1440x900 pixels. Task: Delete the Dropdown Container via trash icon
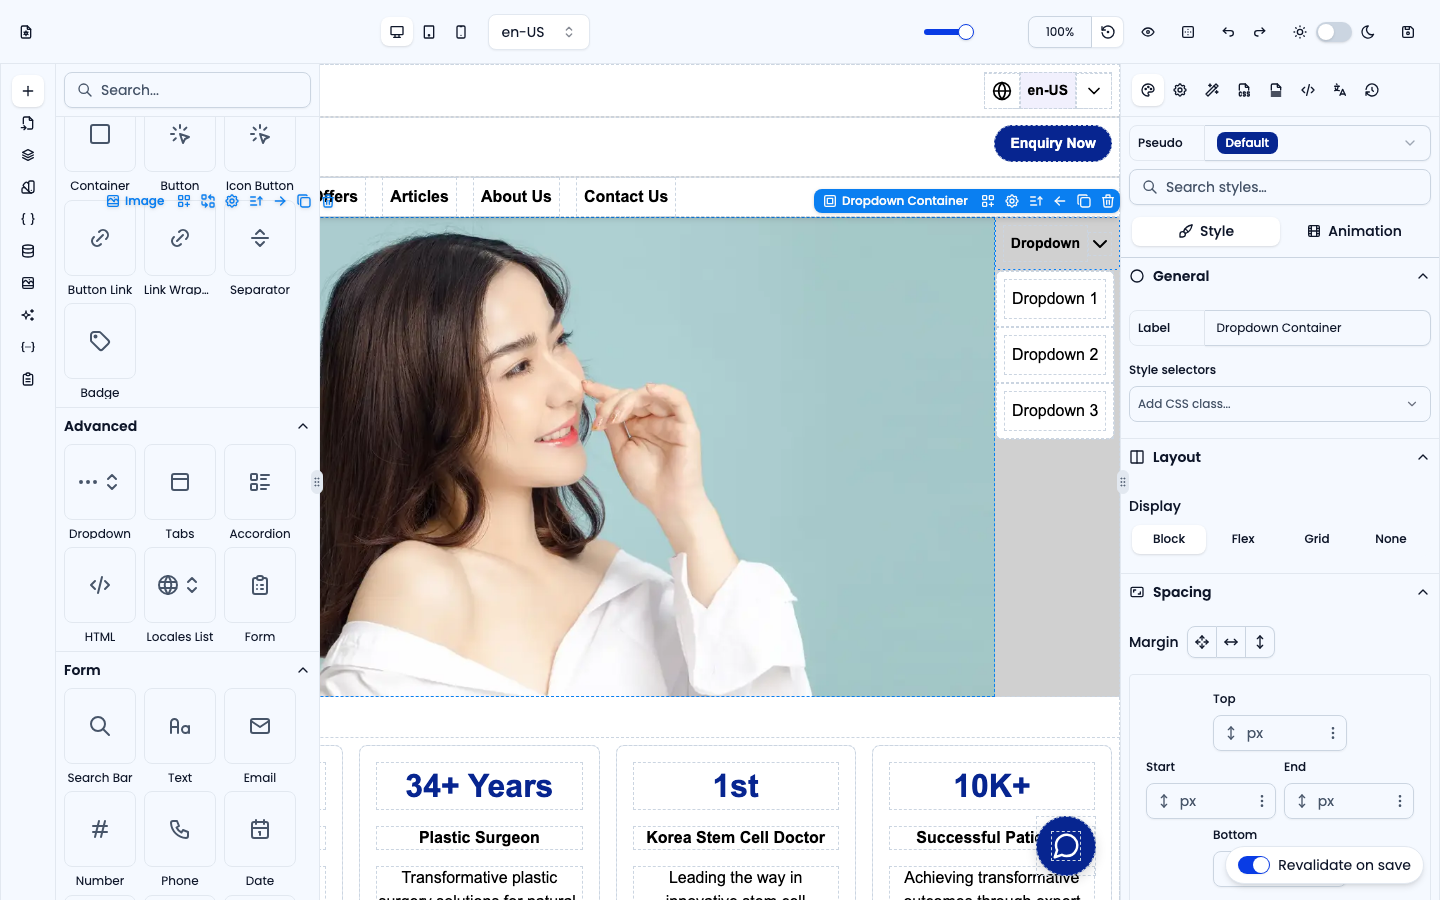[1108, 201]
